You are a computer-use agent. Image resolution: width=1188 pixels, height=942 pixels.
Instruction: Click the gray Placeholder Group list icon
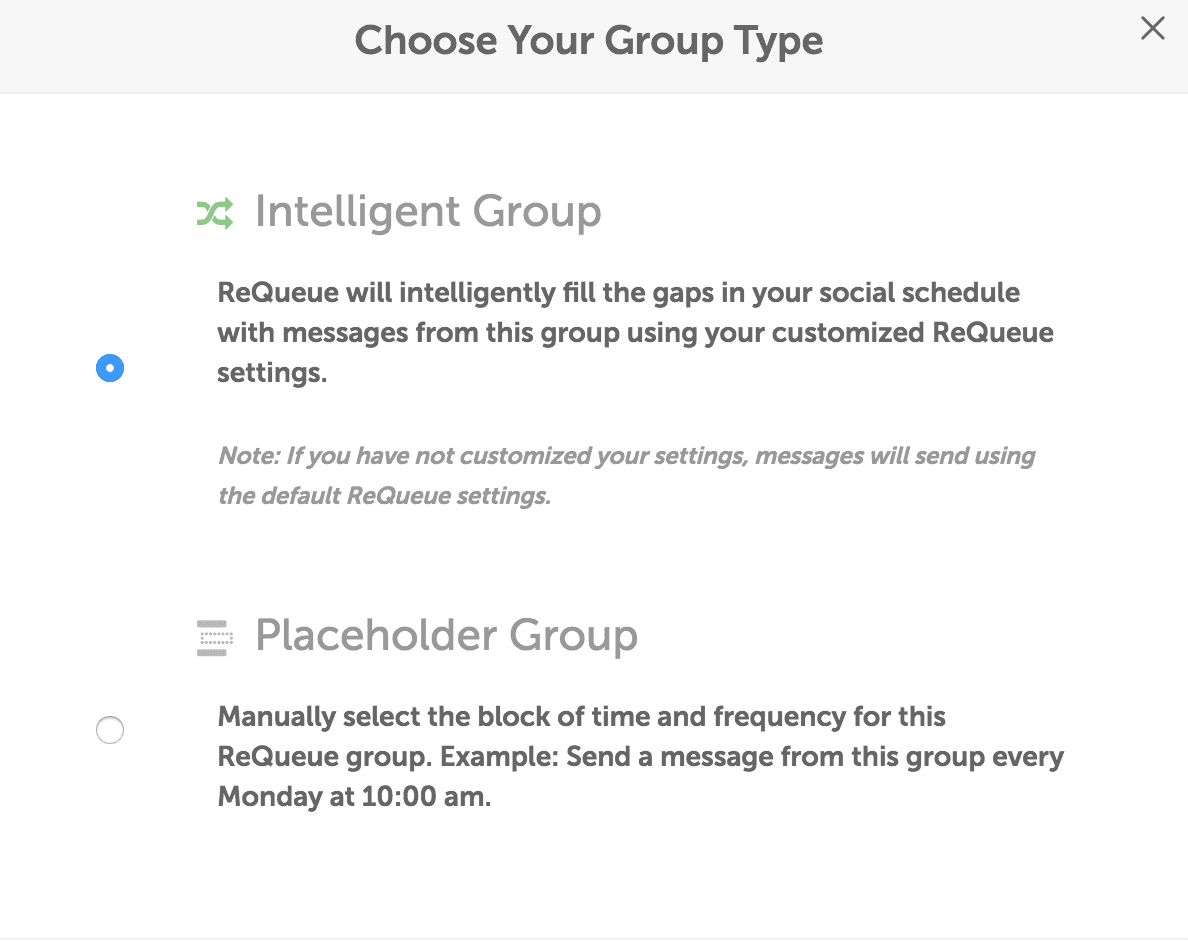pos(215,638)
